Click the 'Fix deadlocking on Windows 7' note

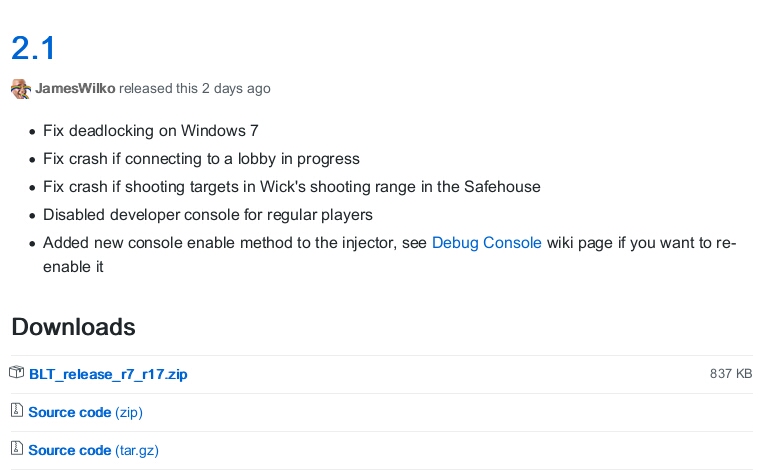pyautogui.click(x=151, y=131)
